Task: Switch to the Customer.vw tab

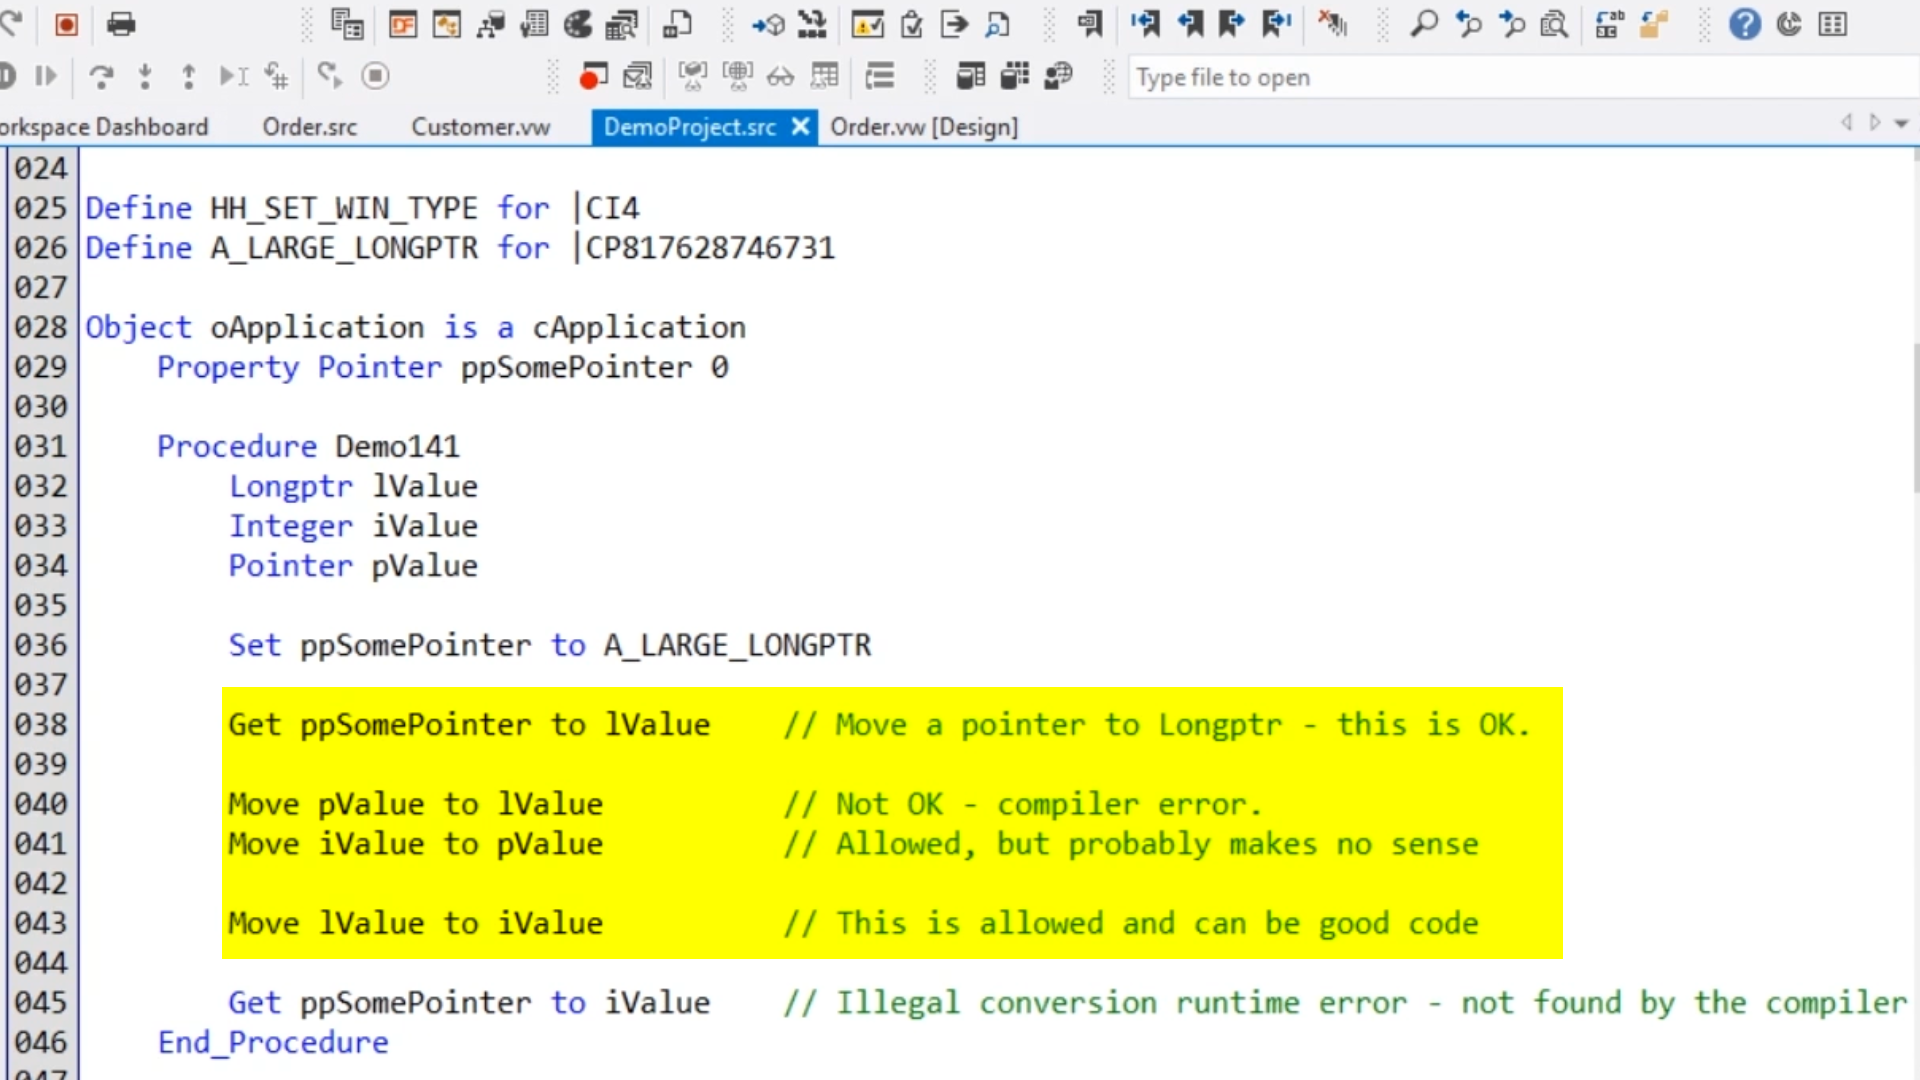Action: tap(480, 127)
